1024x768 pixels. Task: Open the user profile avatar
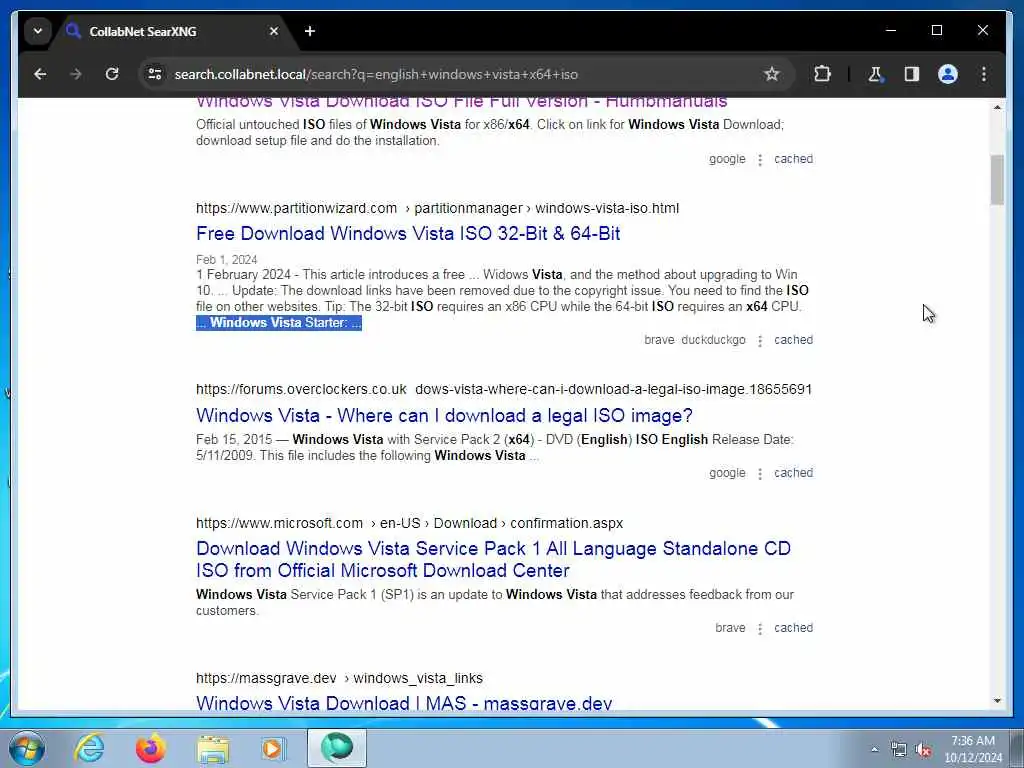click(948, 74)
